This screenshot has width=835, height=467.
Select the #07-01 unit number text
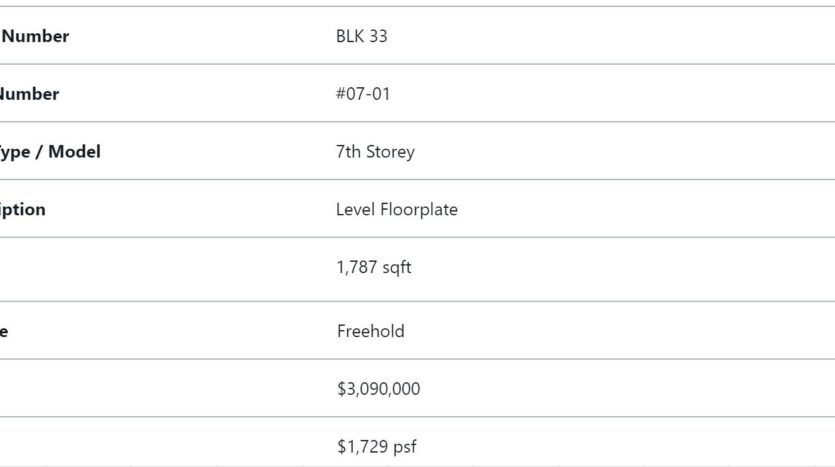point(363,94)
